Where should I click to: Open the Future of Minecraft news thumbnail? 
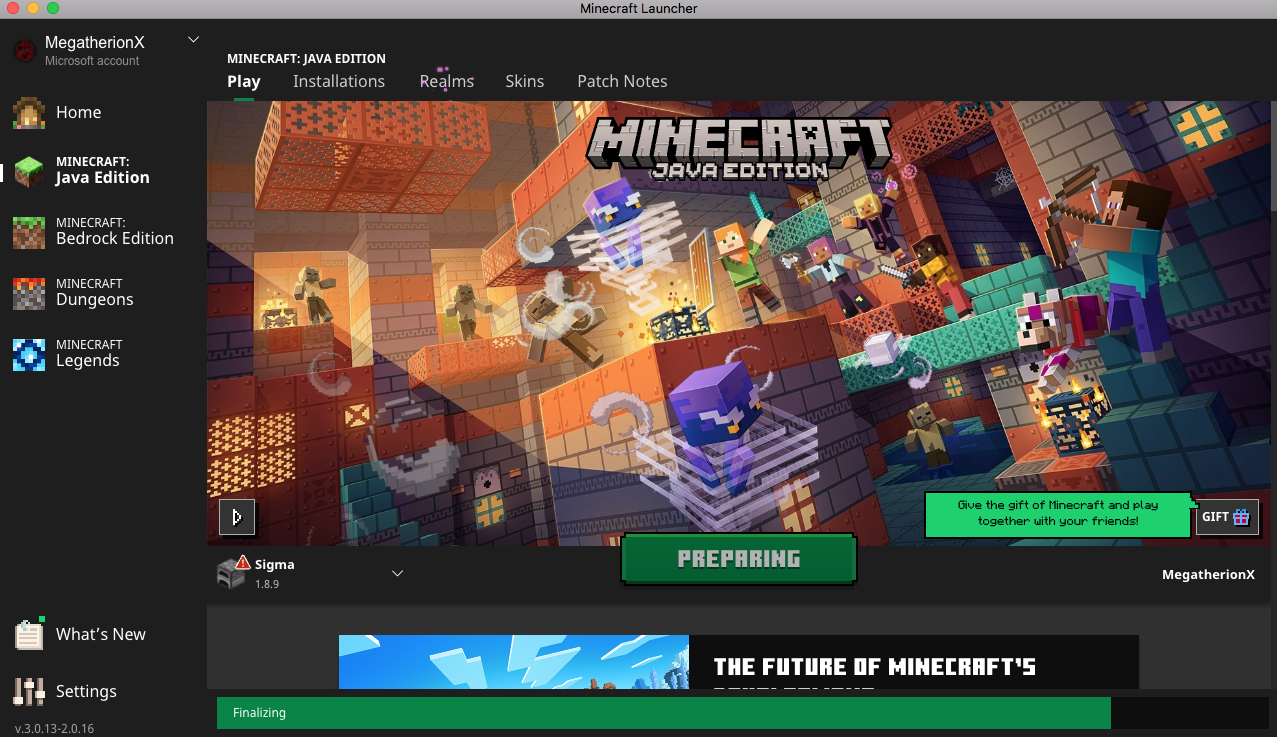514,662
